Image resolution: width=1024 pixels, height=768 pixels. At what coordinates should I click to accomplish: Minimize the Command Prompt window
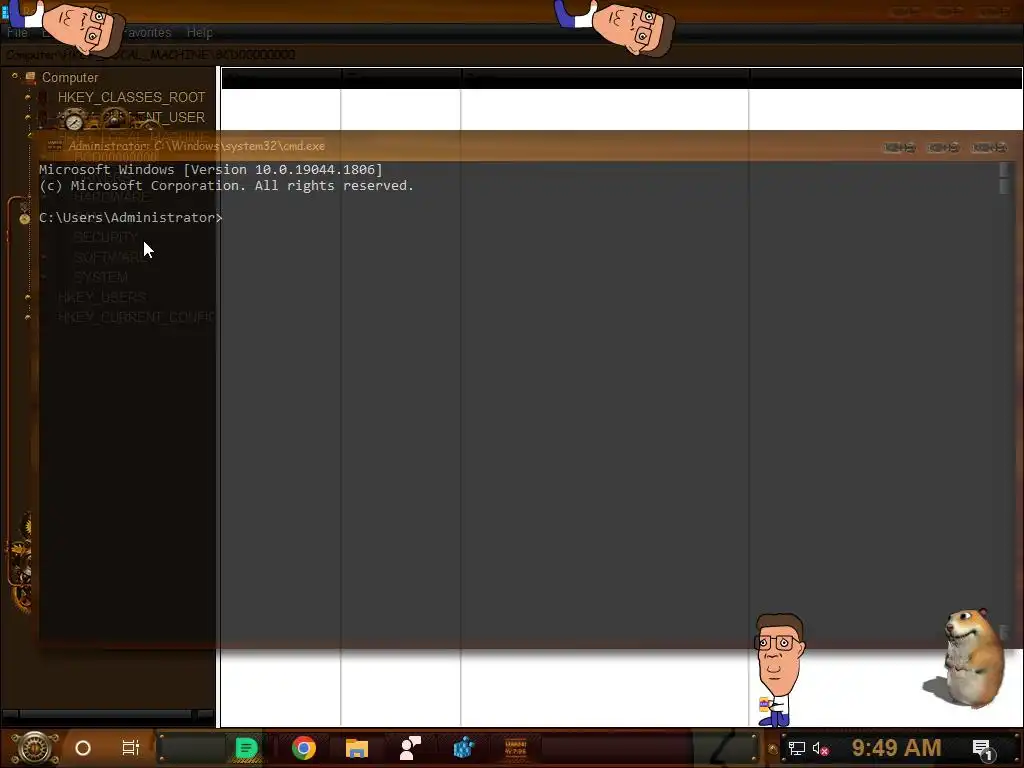tap(899, 148)
